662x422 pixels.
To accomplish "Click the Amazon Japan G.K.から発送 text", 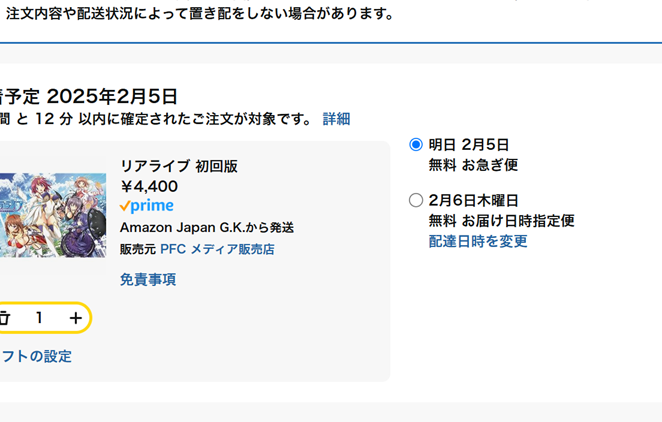I will 207,228.
